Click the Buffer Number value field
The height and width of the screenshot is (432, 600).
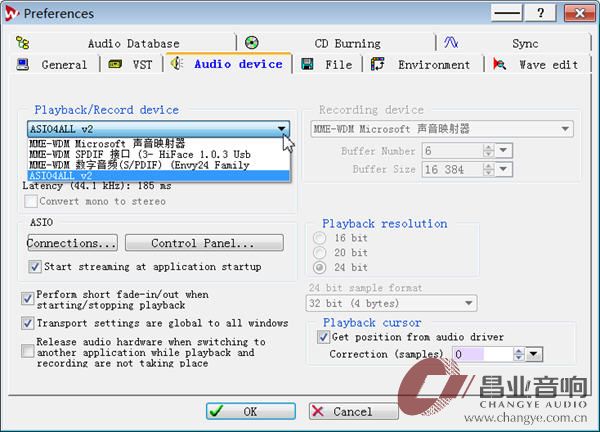point(452,151)
